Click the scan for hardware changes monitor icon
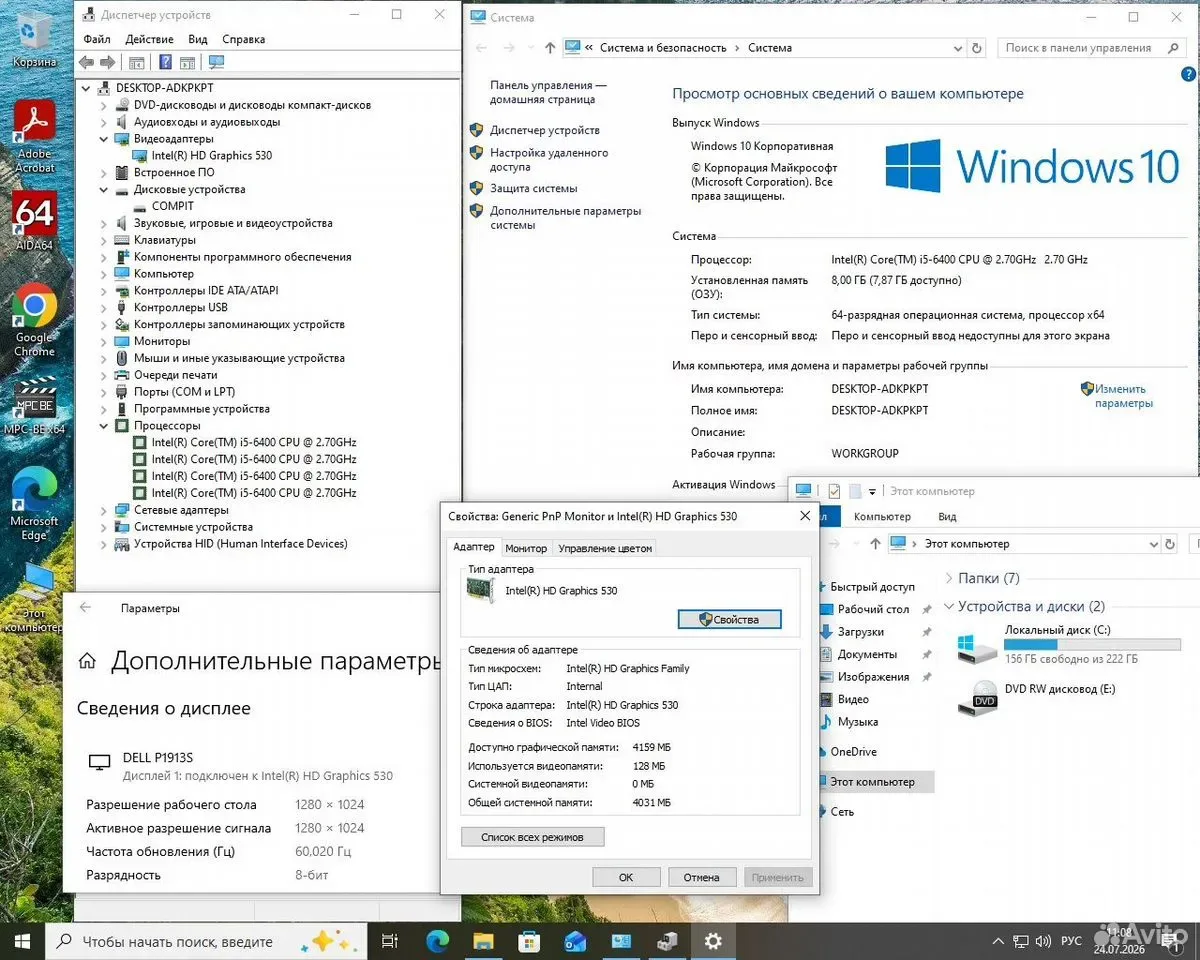1200x960 pixels. 217,62
